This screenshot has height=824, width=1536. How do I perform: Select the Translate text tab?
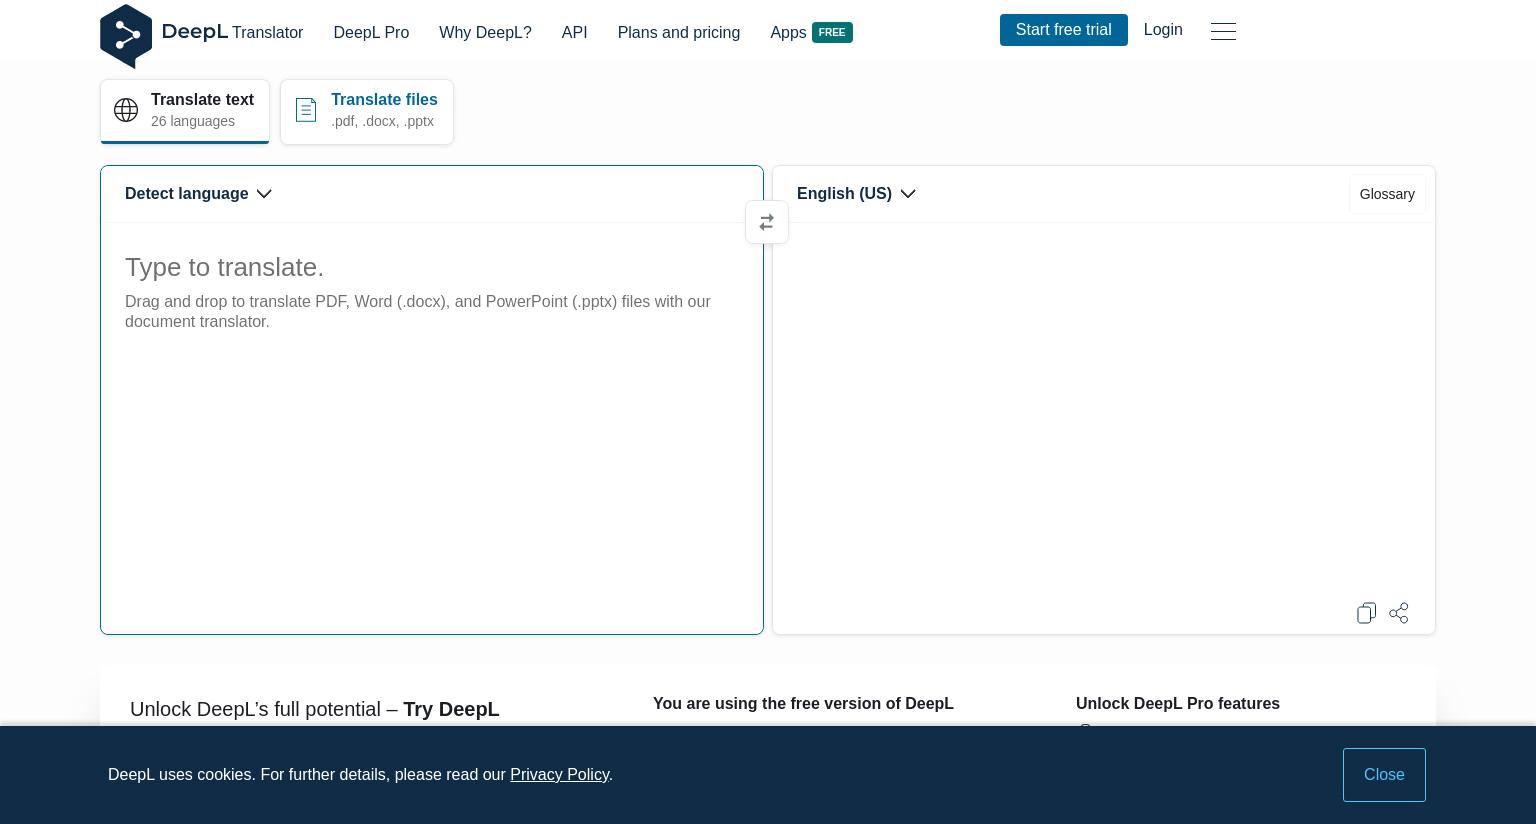tap(185, 111)
